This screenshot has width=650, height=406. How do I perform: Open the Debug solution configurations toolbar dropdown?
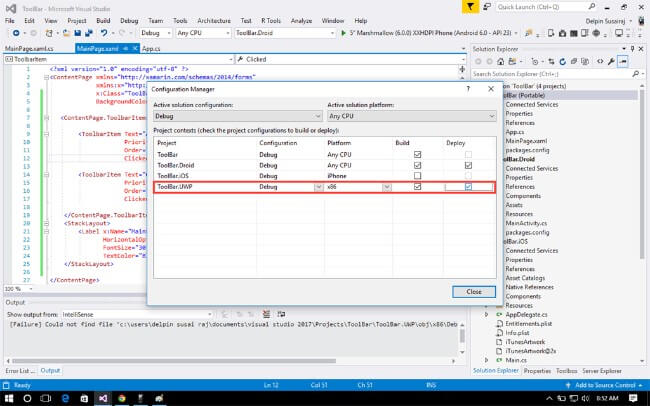(x=156, y=33)
